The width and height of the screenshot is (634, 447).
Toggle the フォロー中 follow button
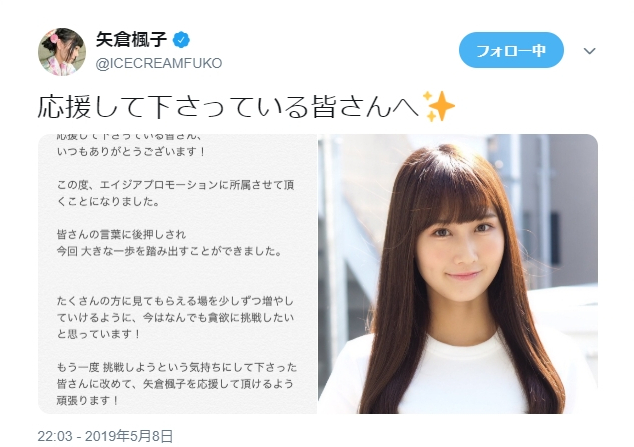pos(511,50)
